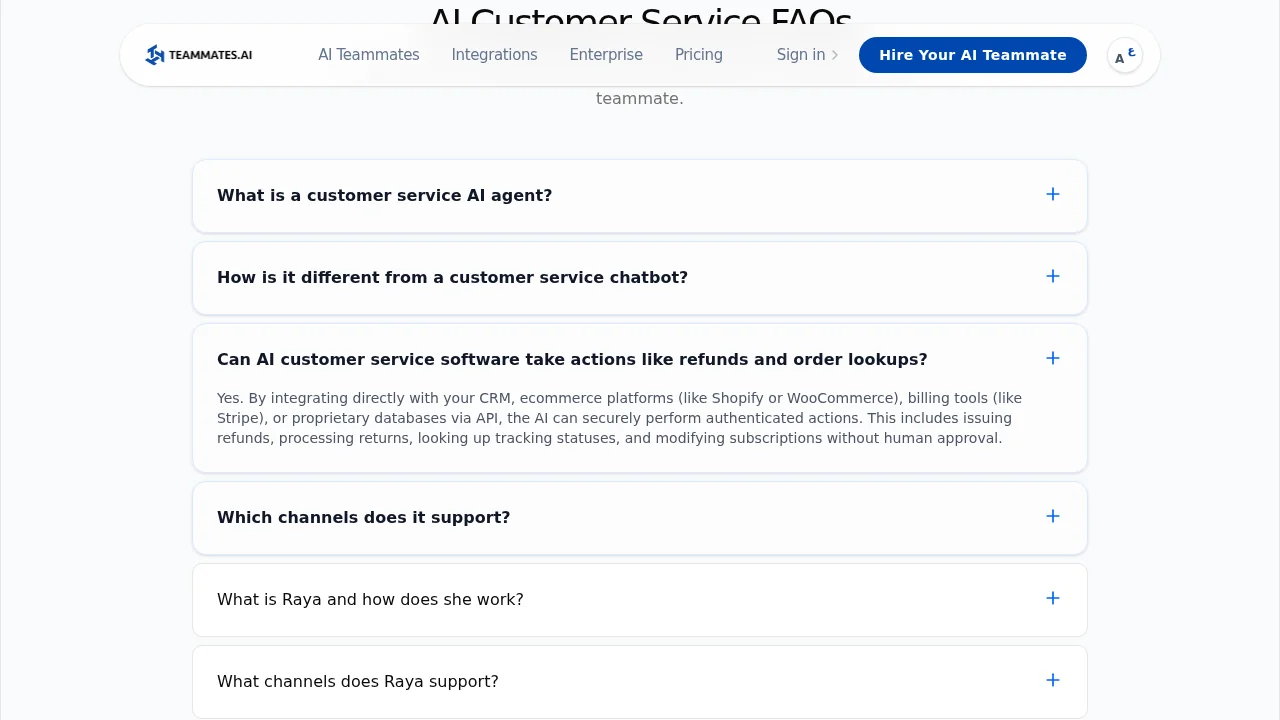Open the Integrations nav item
This screenshot has width=1280, height=720.
494,55
